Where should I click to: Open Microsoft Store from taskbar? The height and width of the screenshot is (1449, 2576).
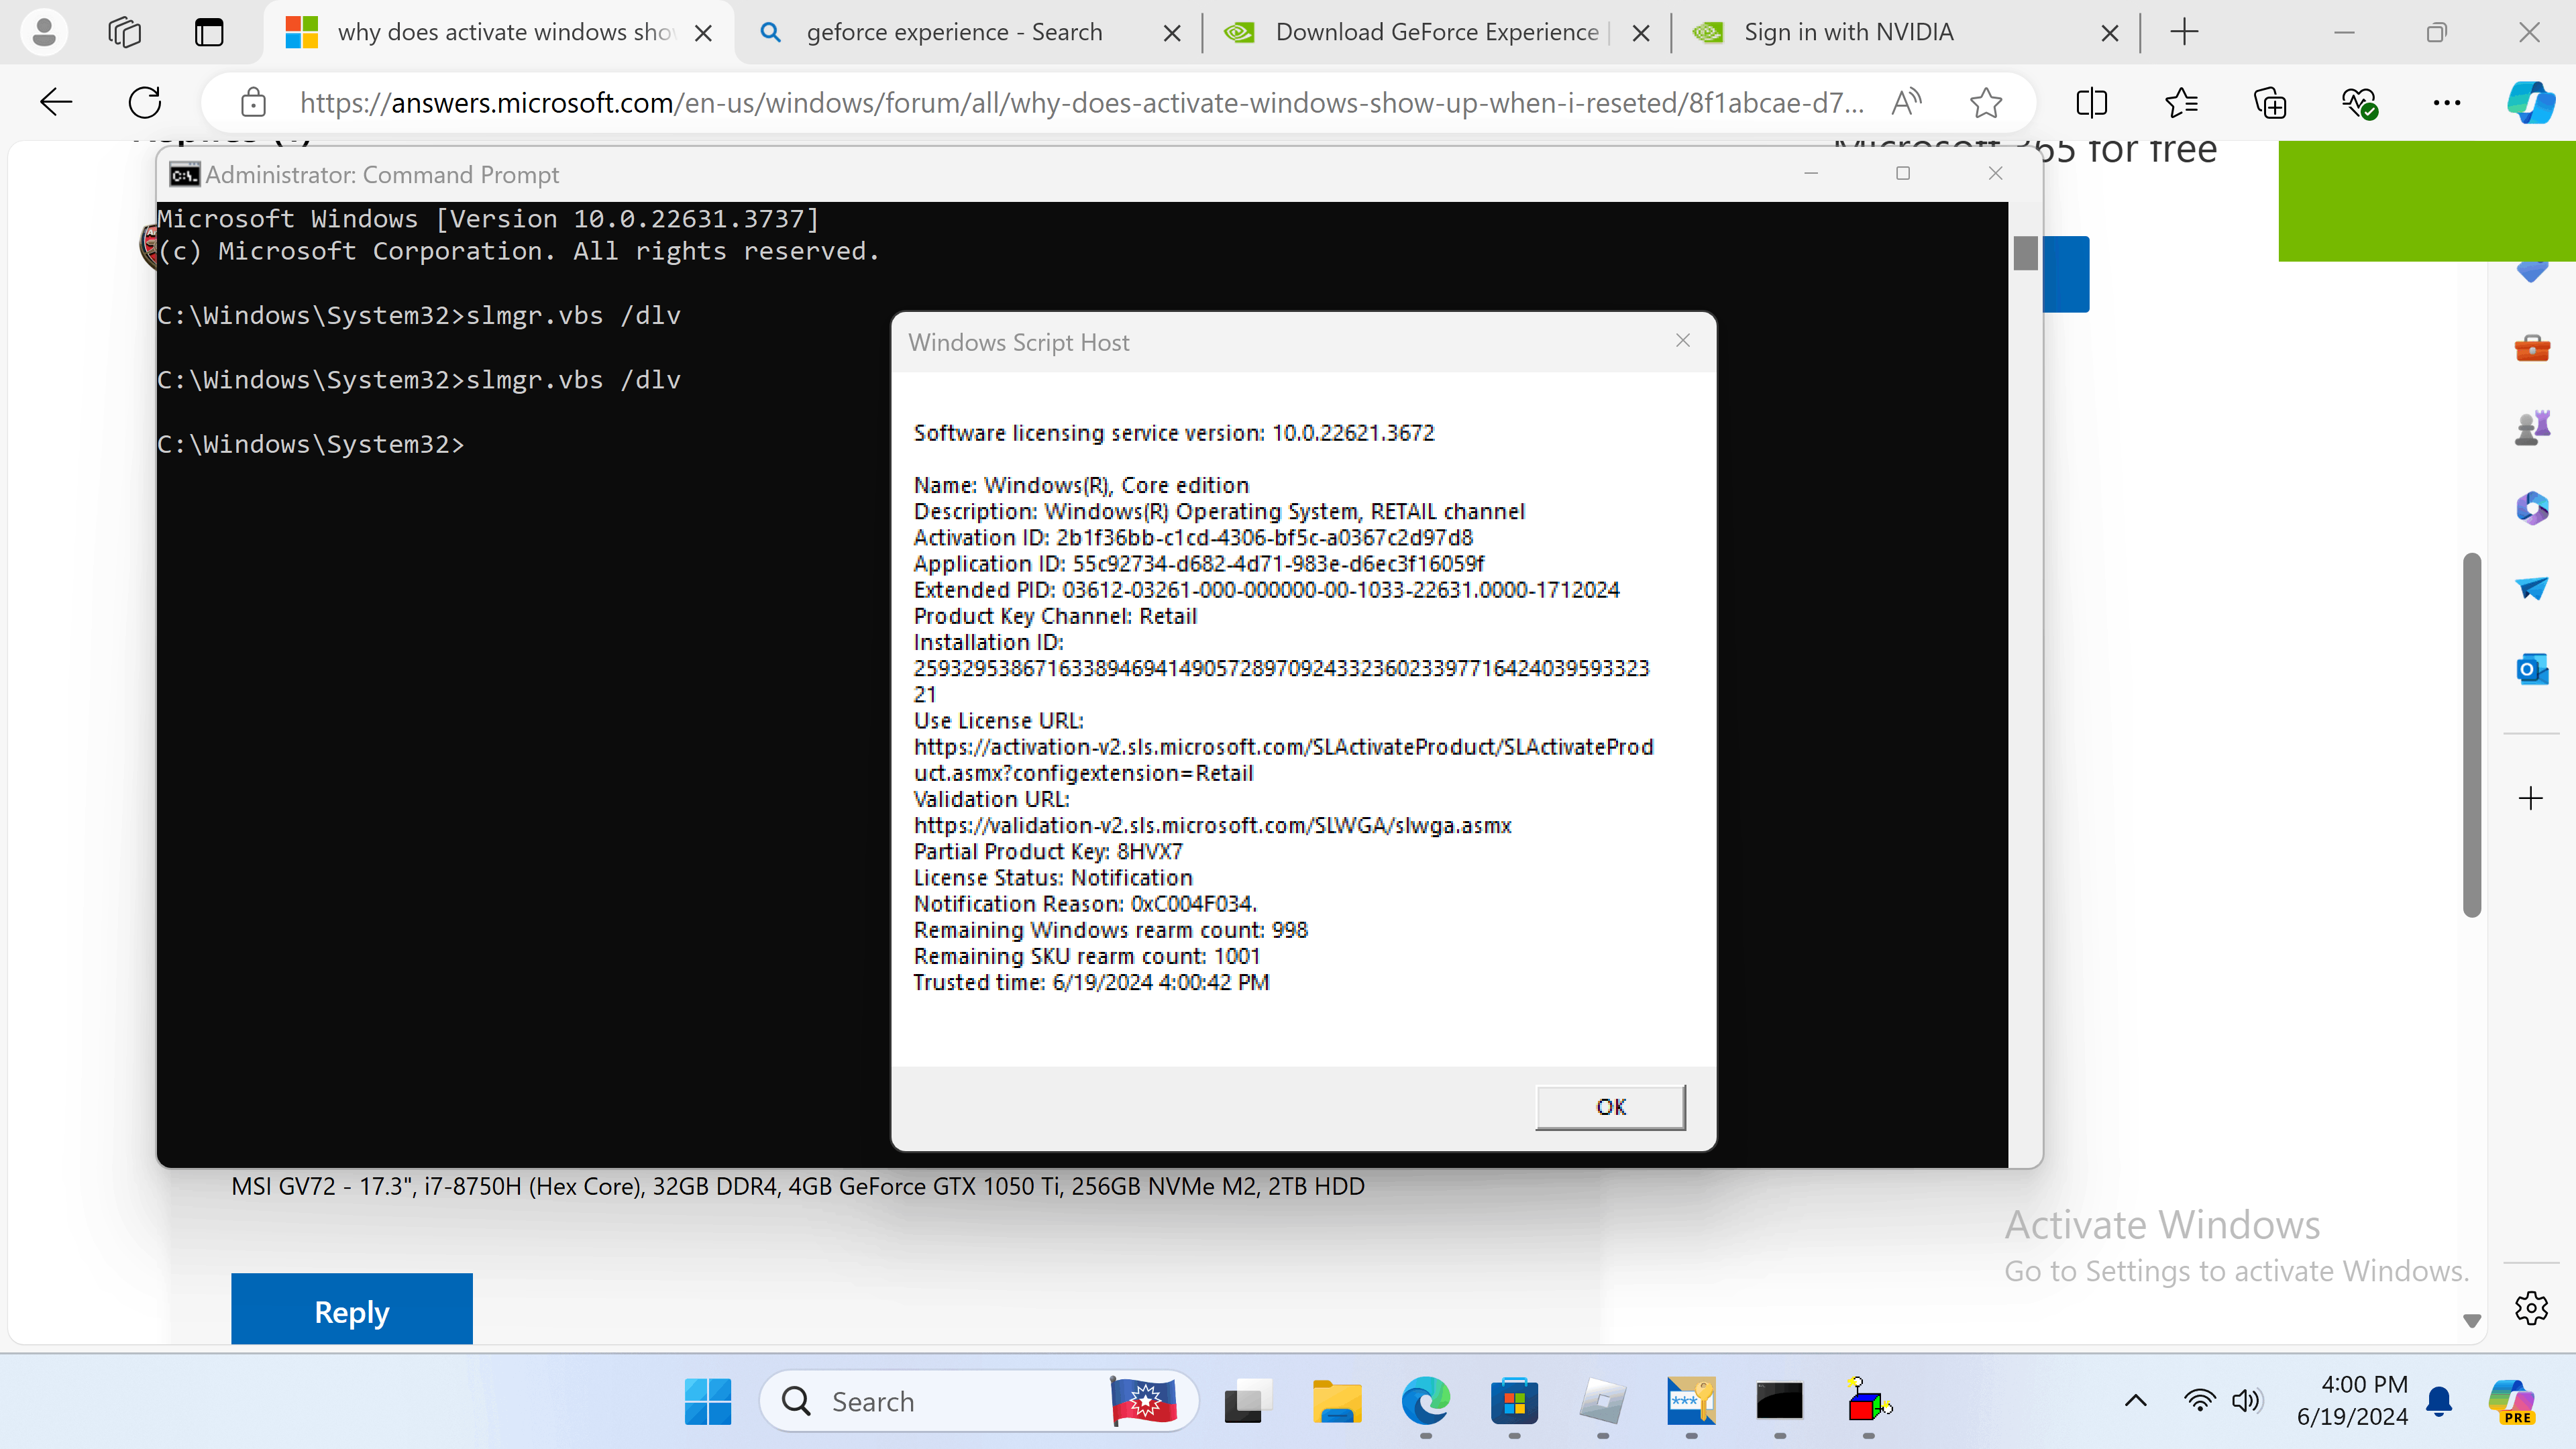tap(1514, 1402)
